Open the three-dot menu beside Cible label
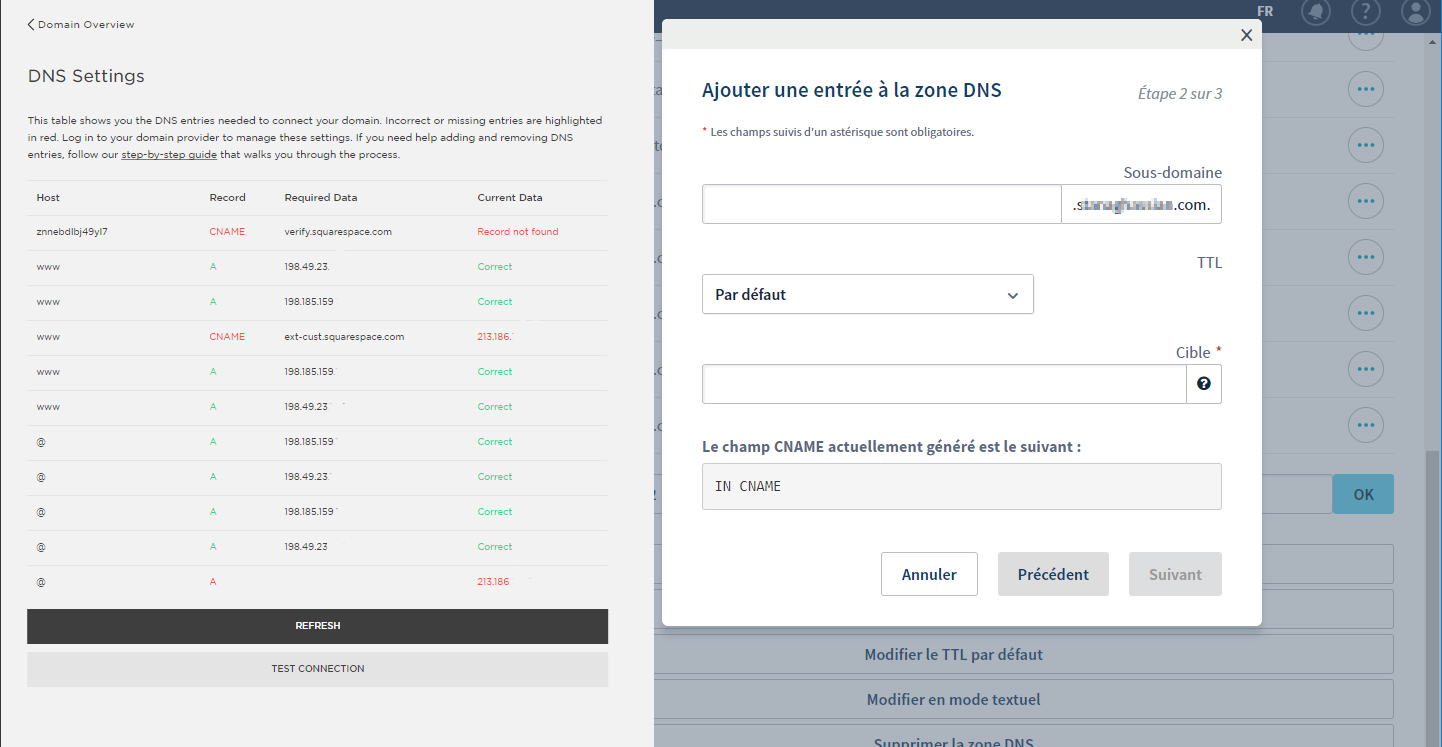Screen dimensions: 1442x747 (x=1365, y=369)
